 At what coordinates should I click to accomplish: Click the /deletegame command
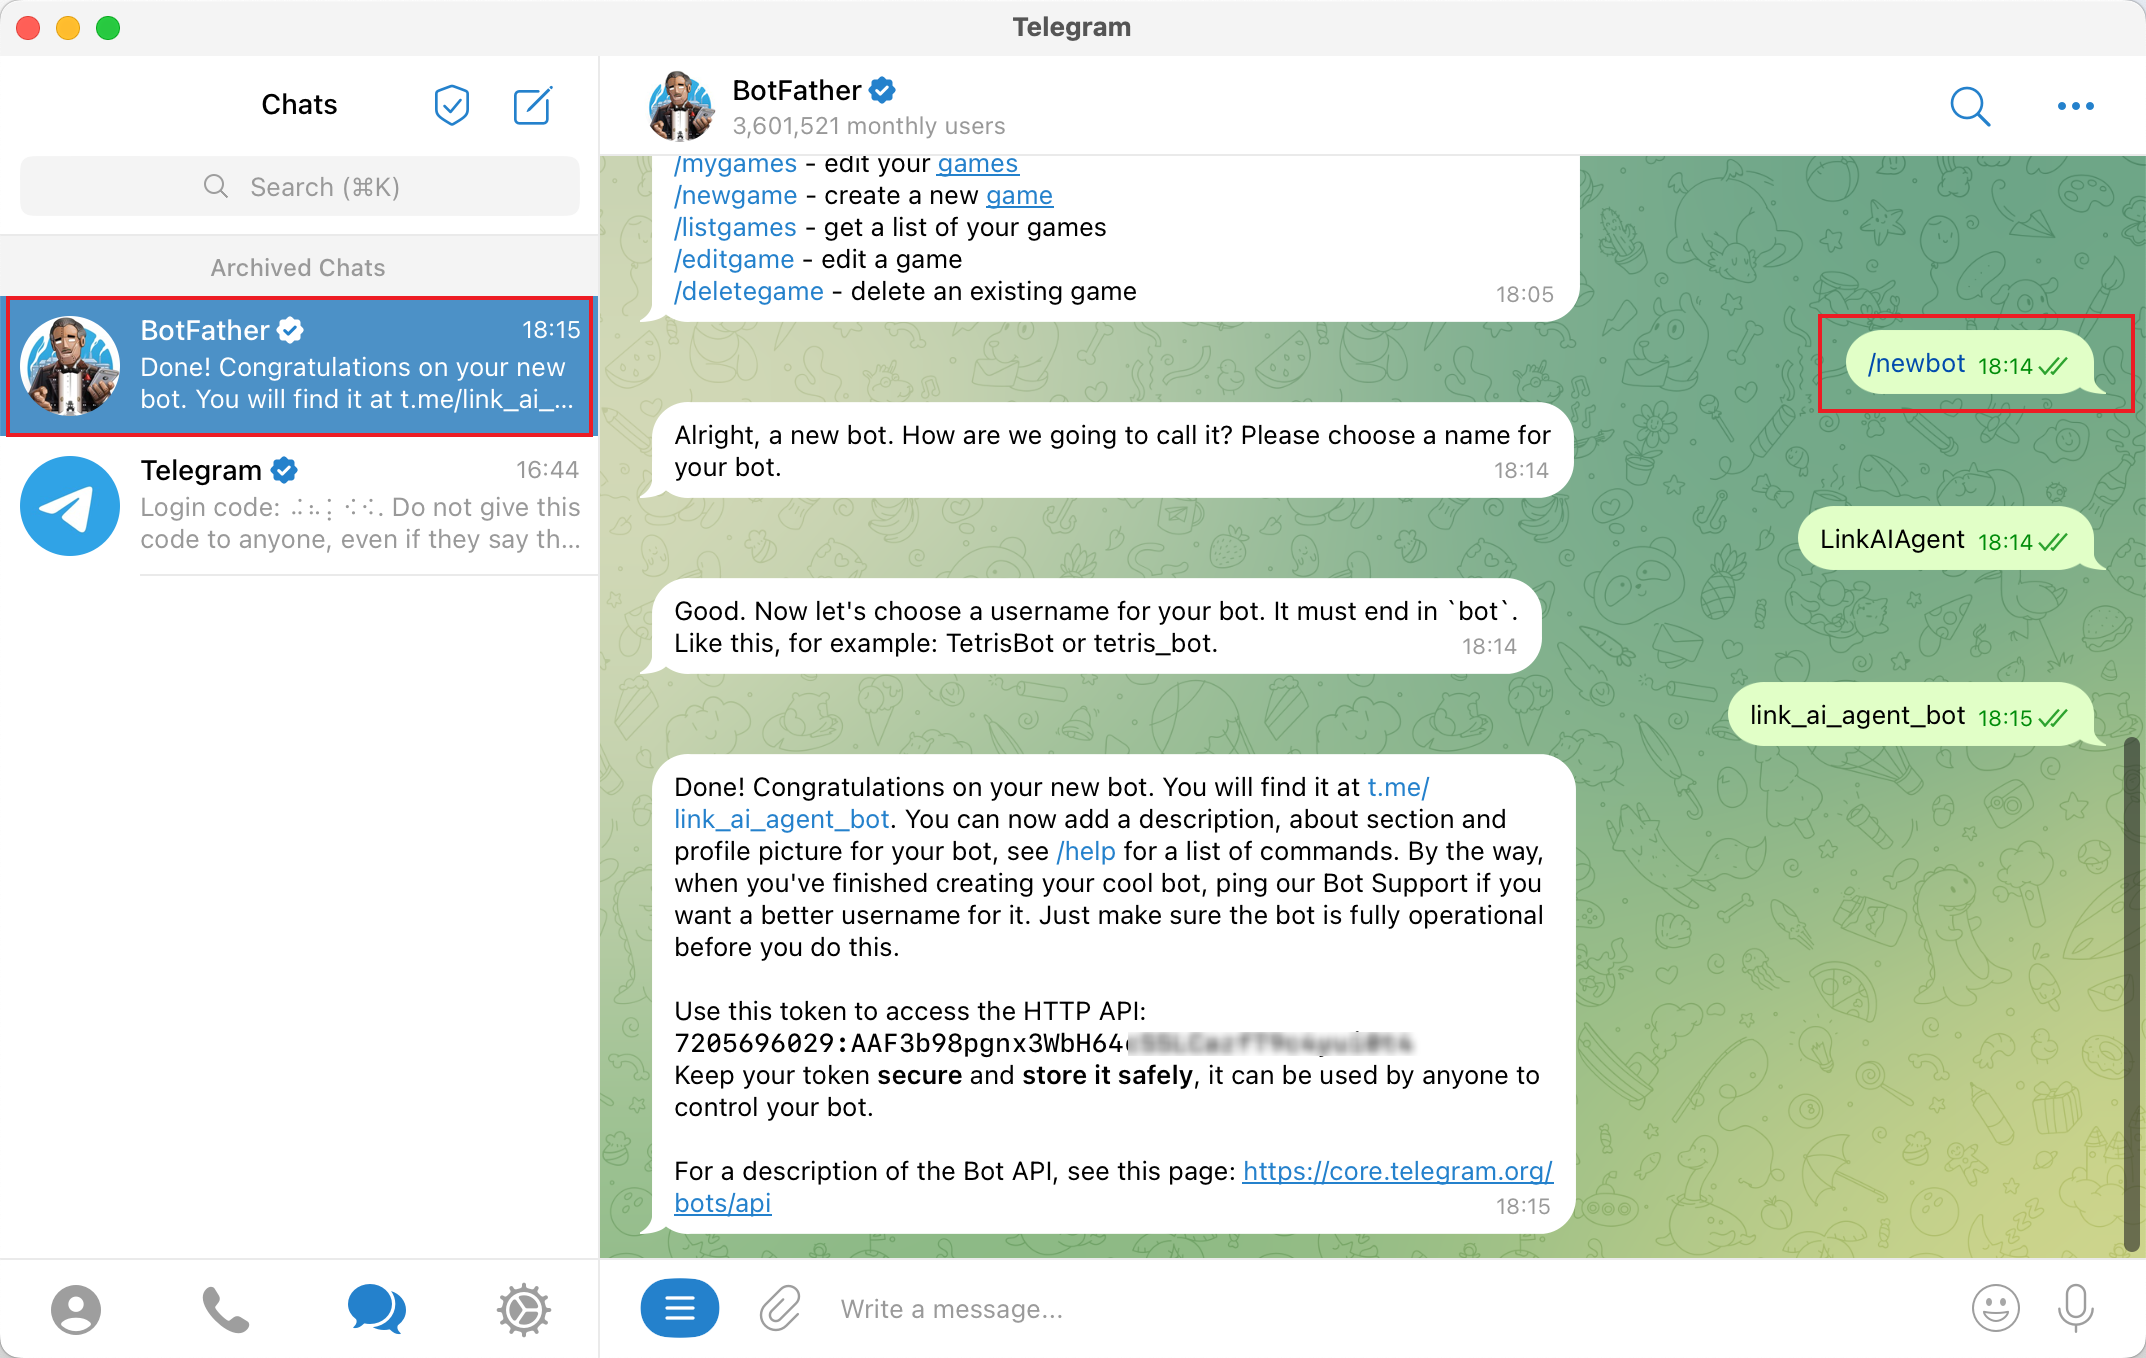(x=749, y=291)
